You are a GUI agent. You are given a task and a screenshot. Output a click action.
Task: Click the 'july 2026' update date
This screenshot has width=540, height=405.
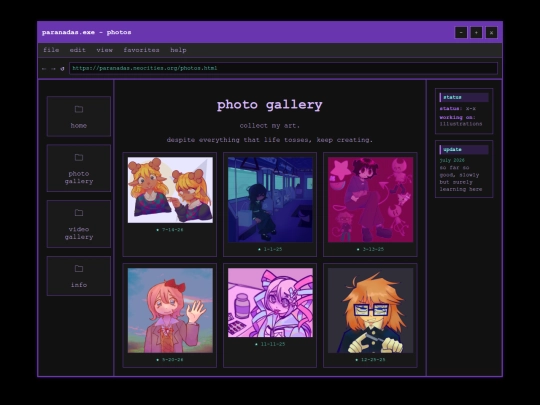pos(452,160)
